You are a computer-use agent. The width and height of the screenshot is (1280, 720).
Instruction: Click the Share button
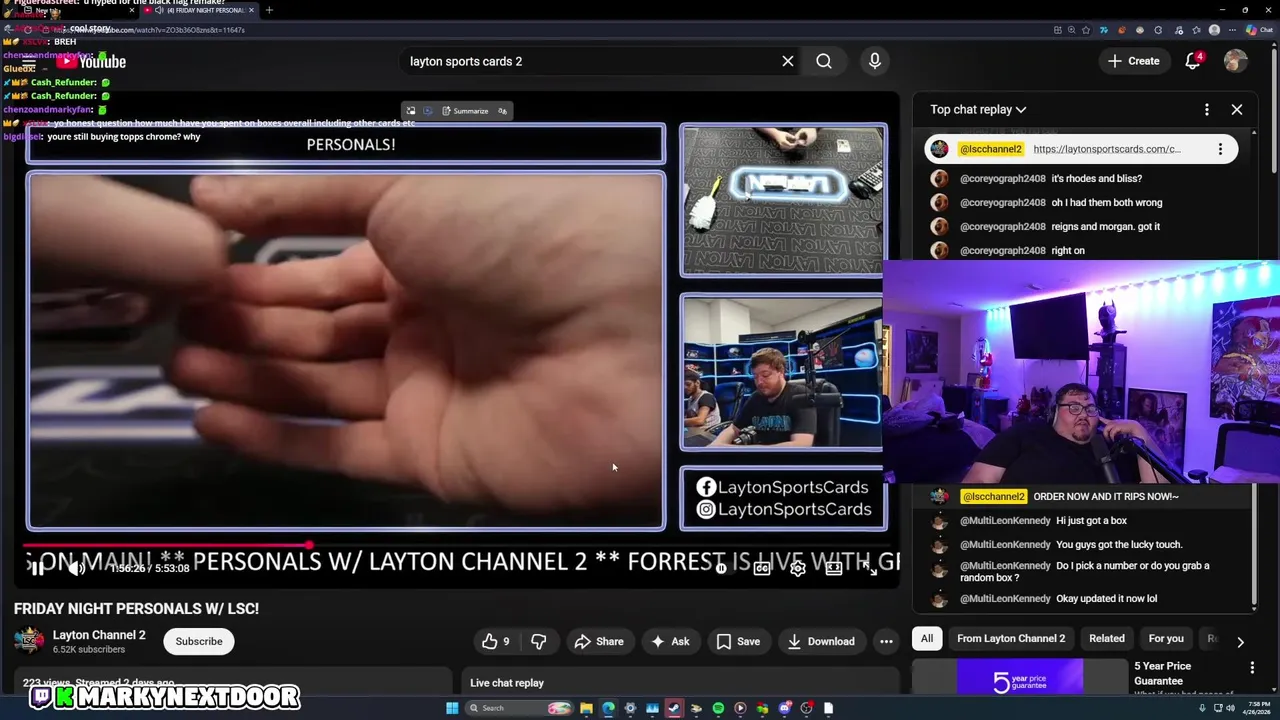(599, 641)
